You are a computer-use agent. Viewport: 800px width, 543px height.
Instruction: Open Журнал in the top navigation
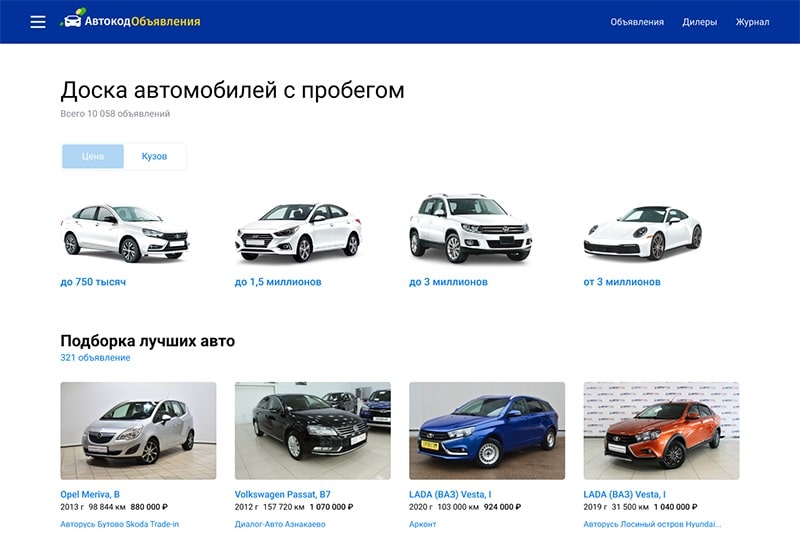coord(752,22)
